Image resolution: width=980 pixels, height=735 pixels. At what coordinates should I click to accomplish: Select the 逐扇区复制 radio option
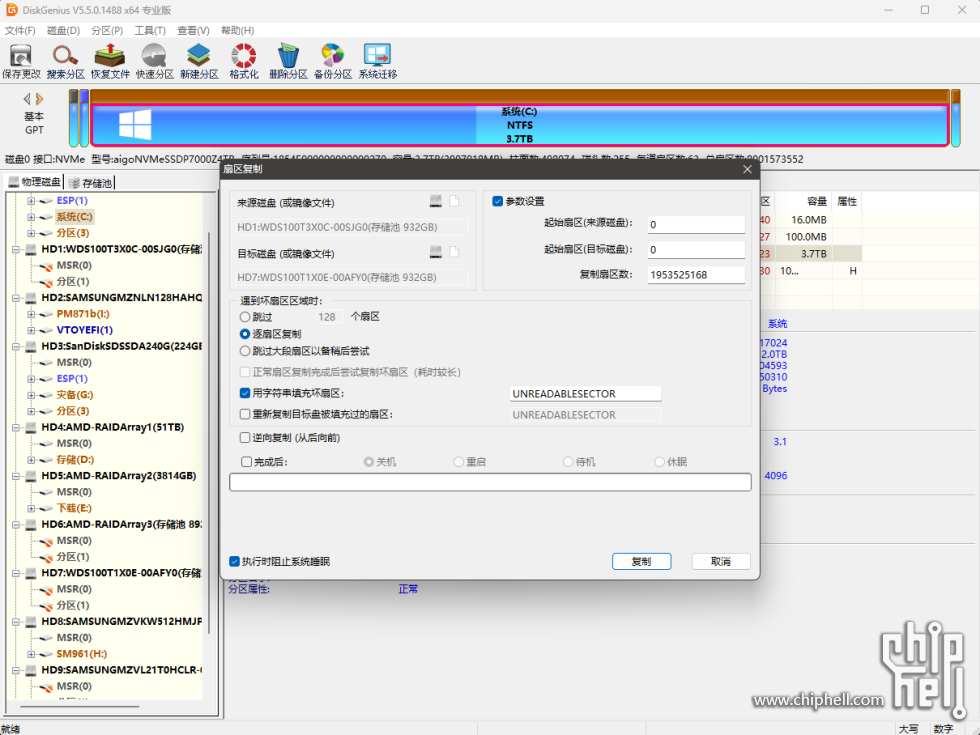click(x=245, y=334)
